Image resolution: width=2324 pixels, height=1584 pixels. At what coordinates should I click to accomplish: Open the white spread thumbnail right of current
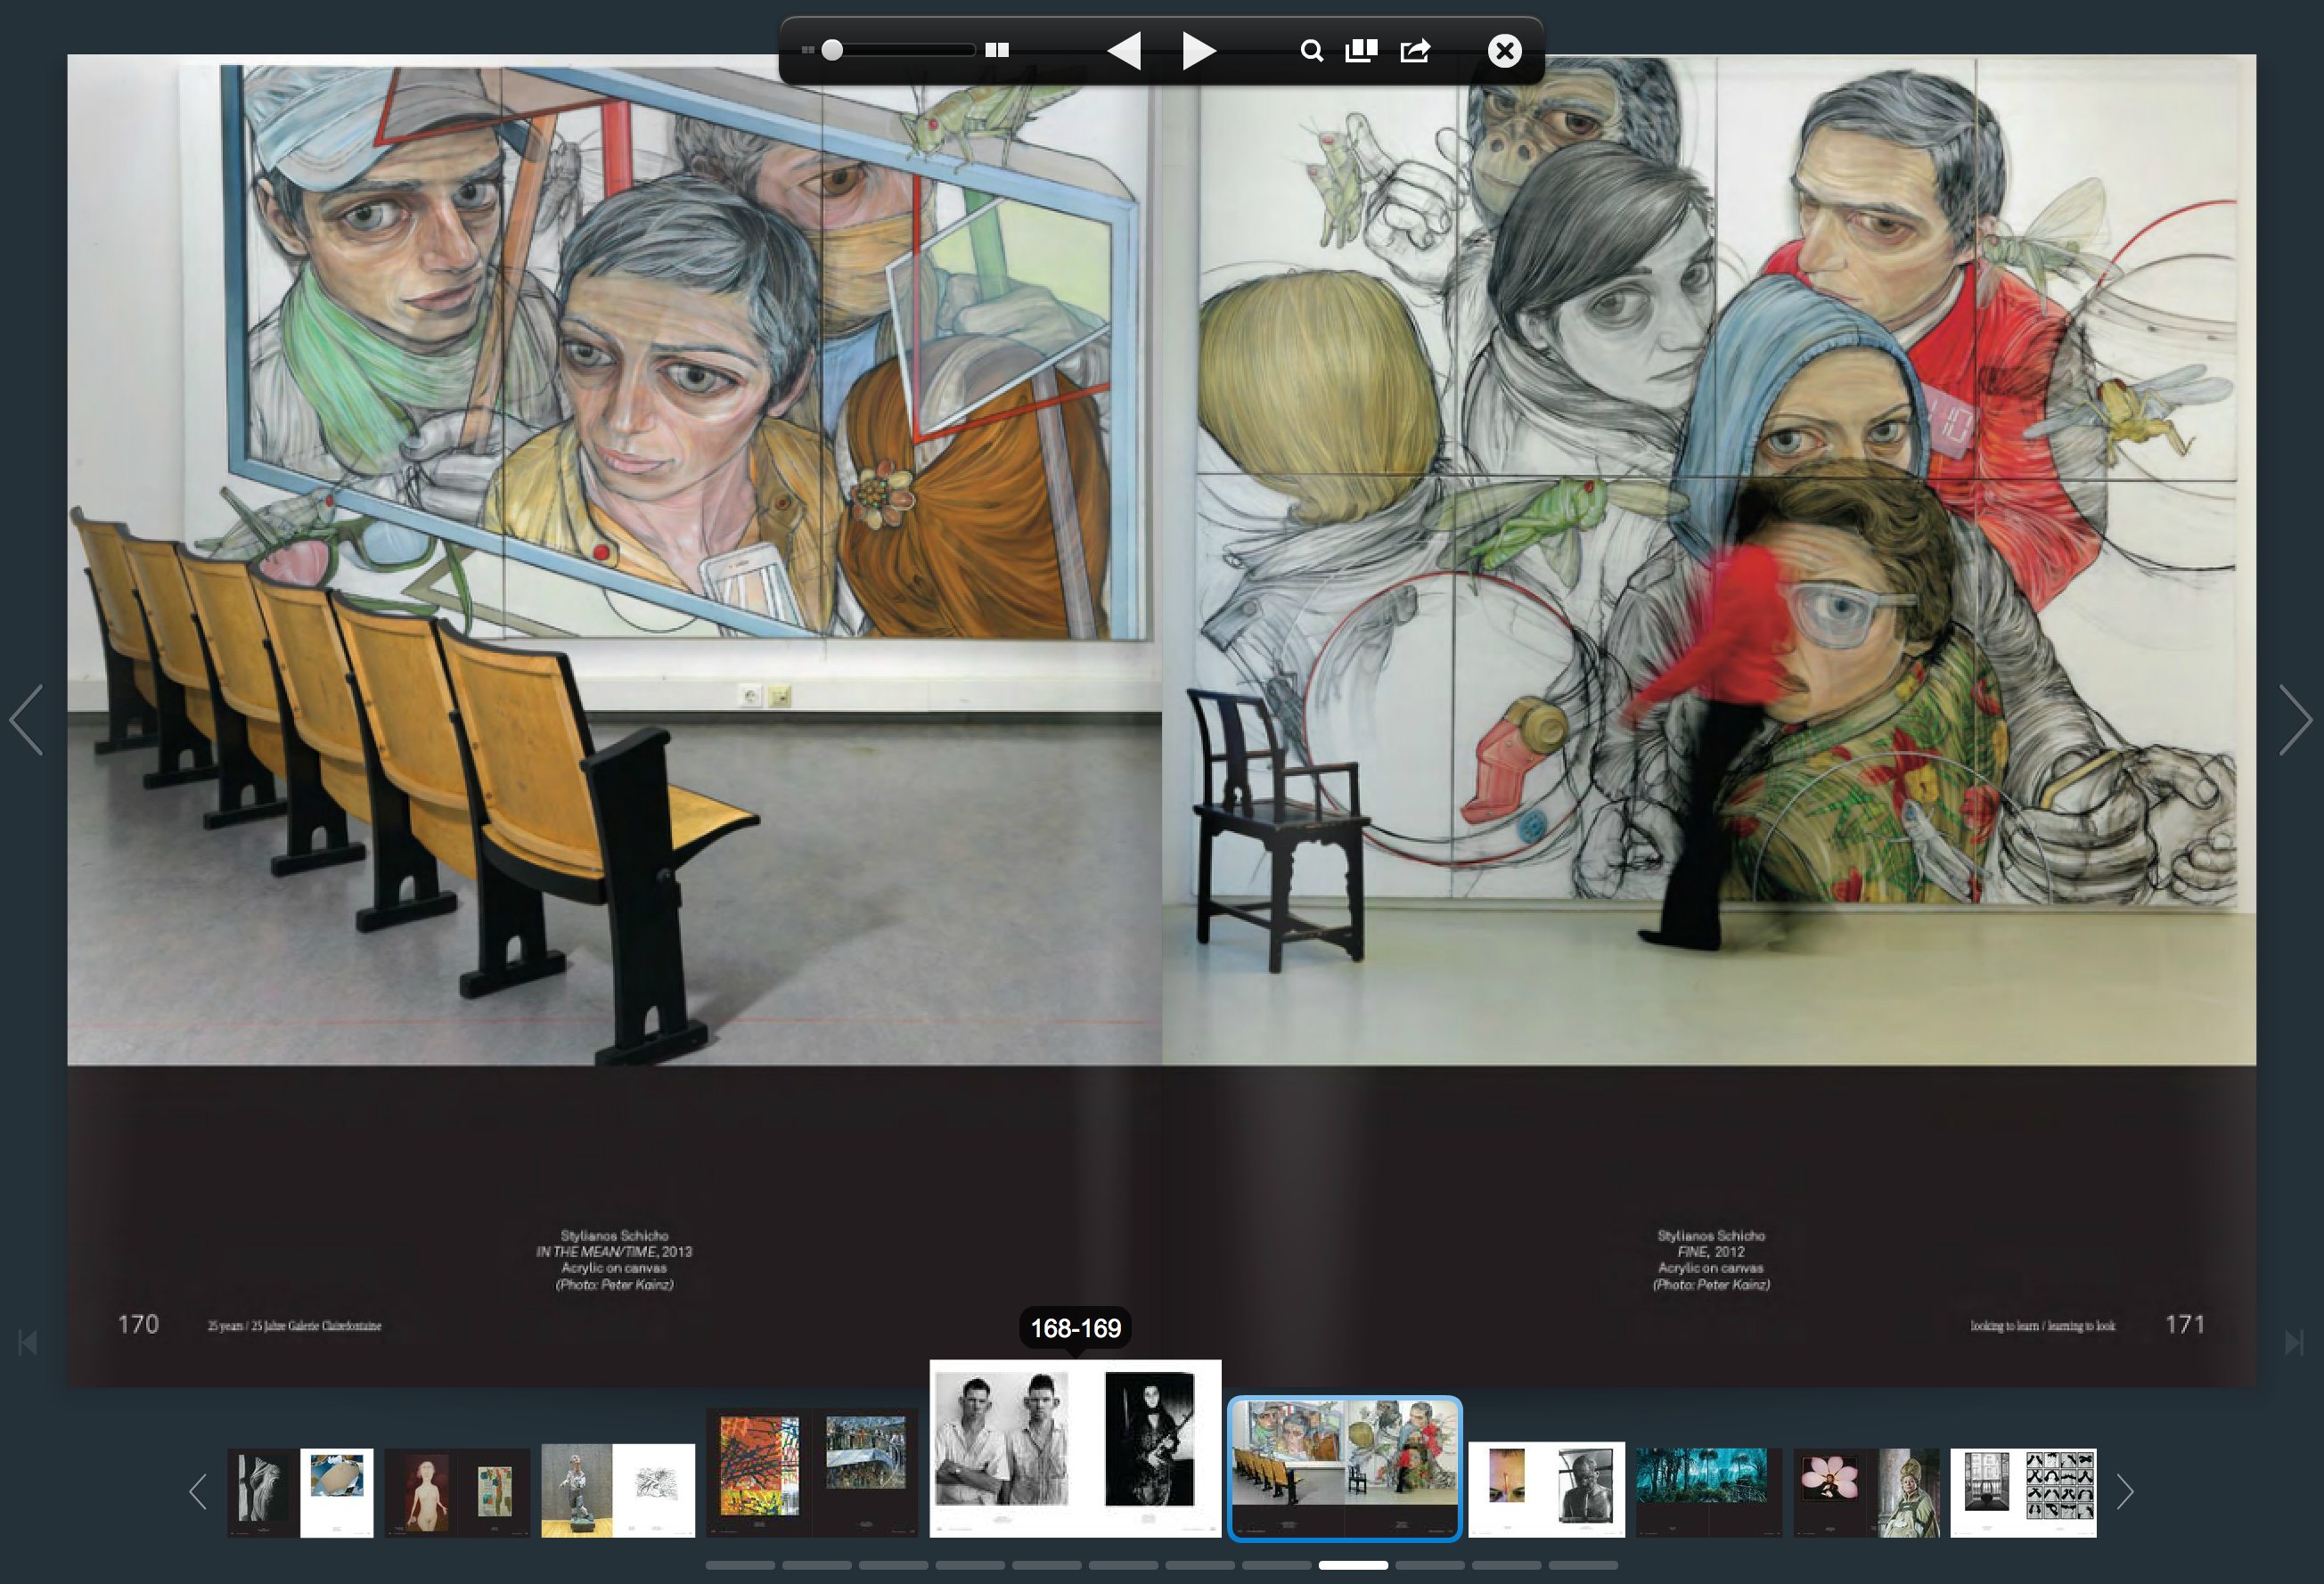(x=1546, y=1490)
